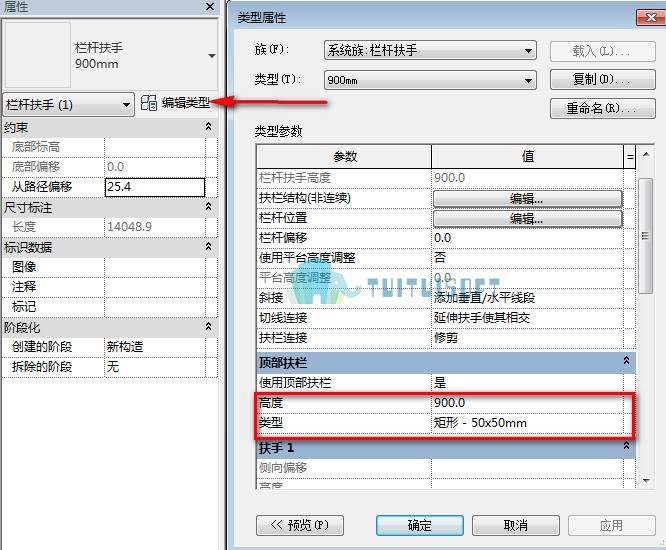
Task: Click 编辑 button for 栏杆位置
Action: click(527, 219)
